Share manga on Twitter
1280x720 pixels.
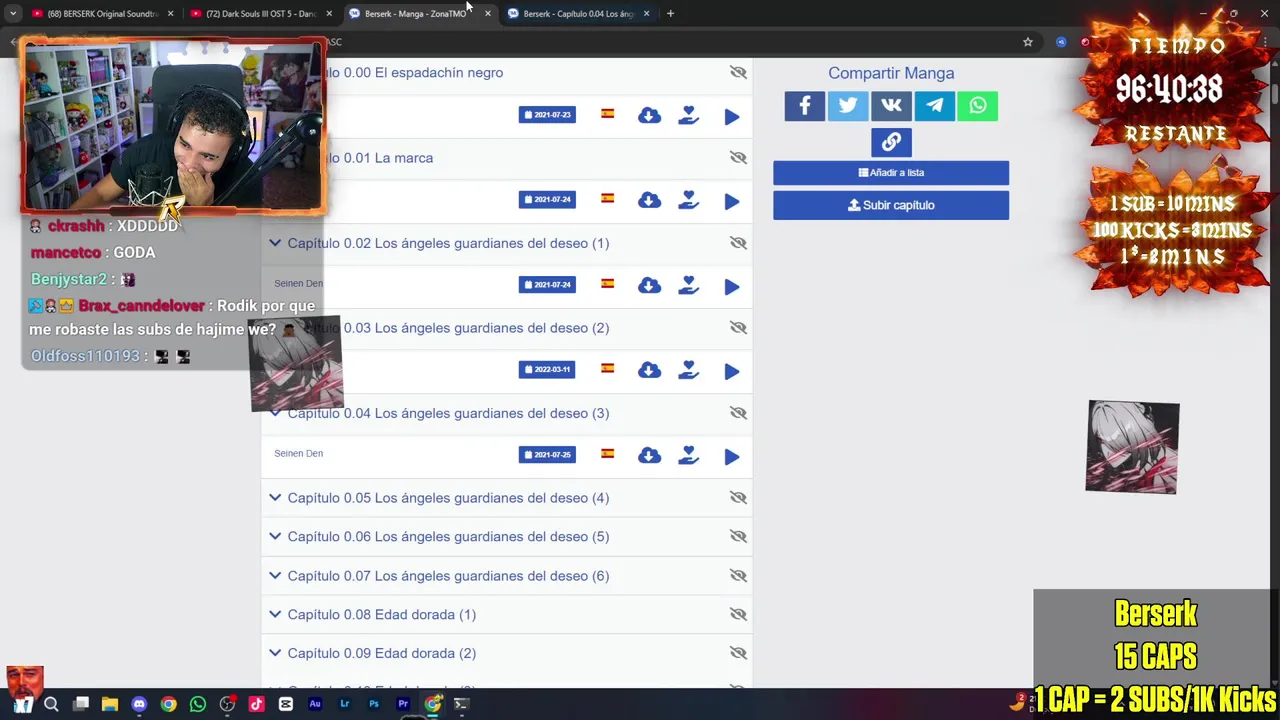pyautogui.click(x=848, y=106)
